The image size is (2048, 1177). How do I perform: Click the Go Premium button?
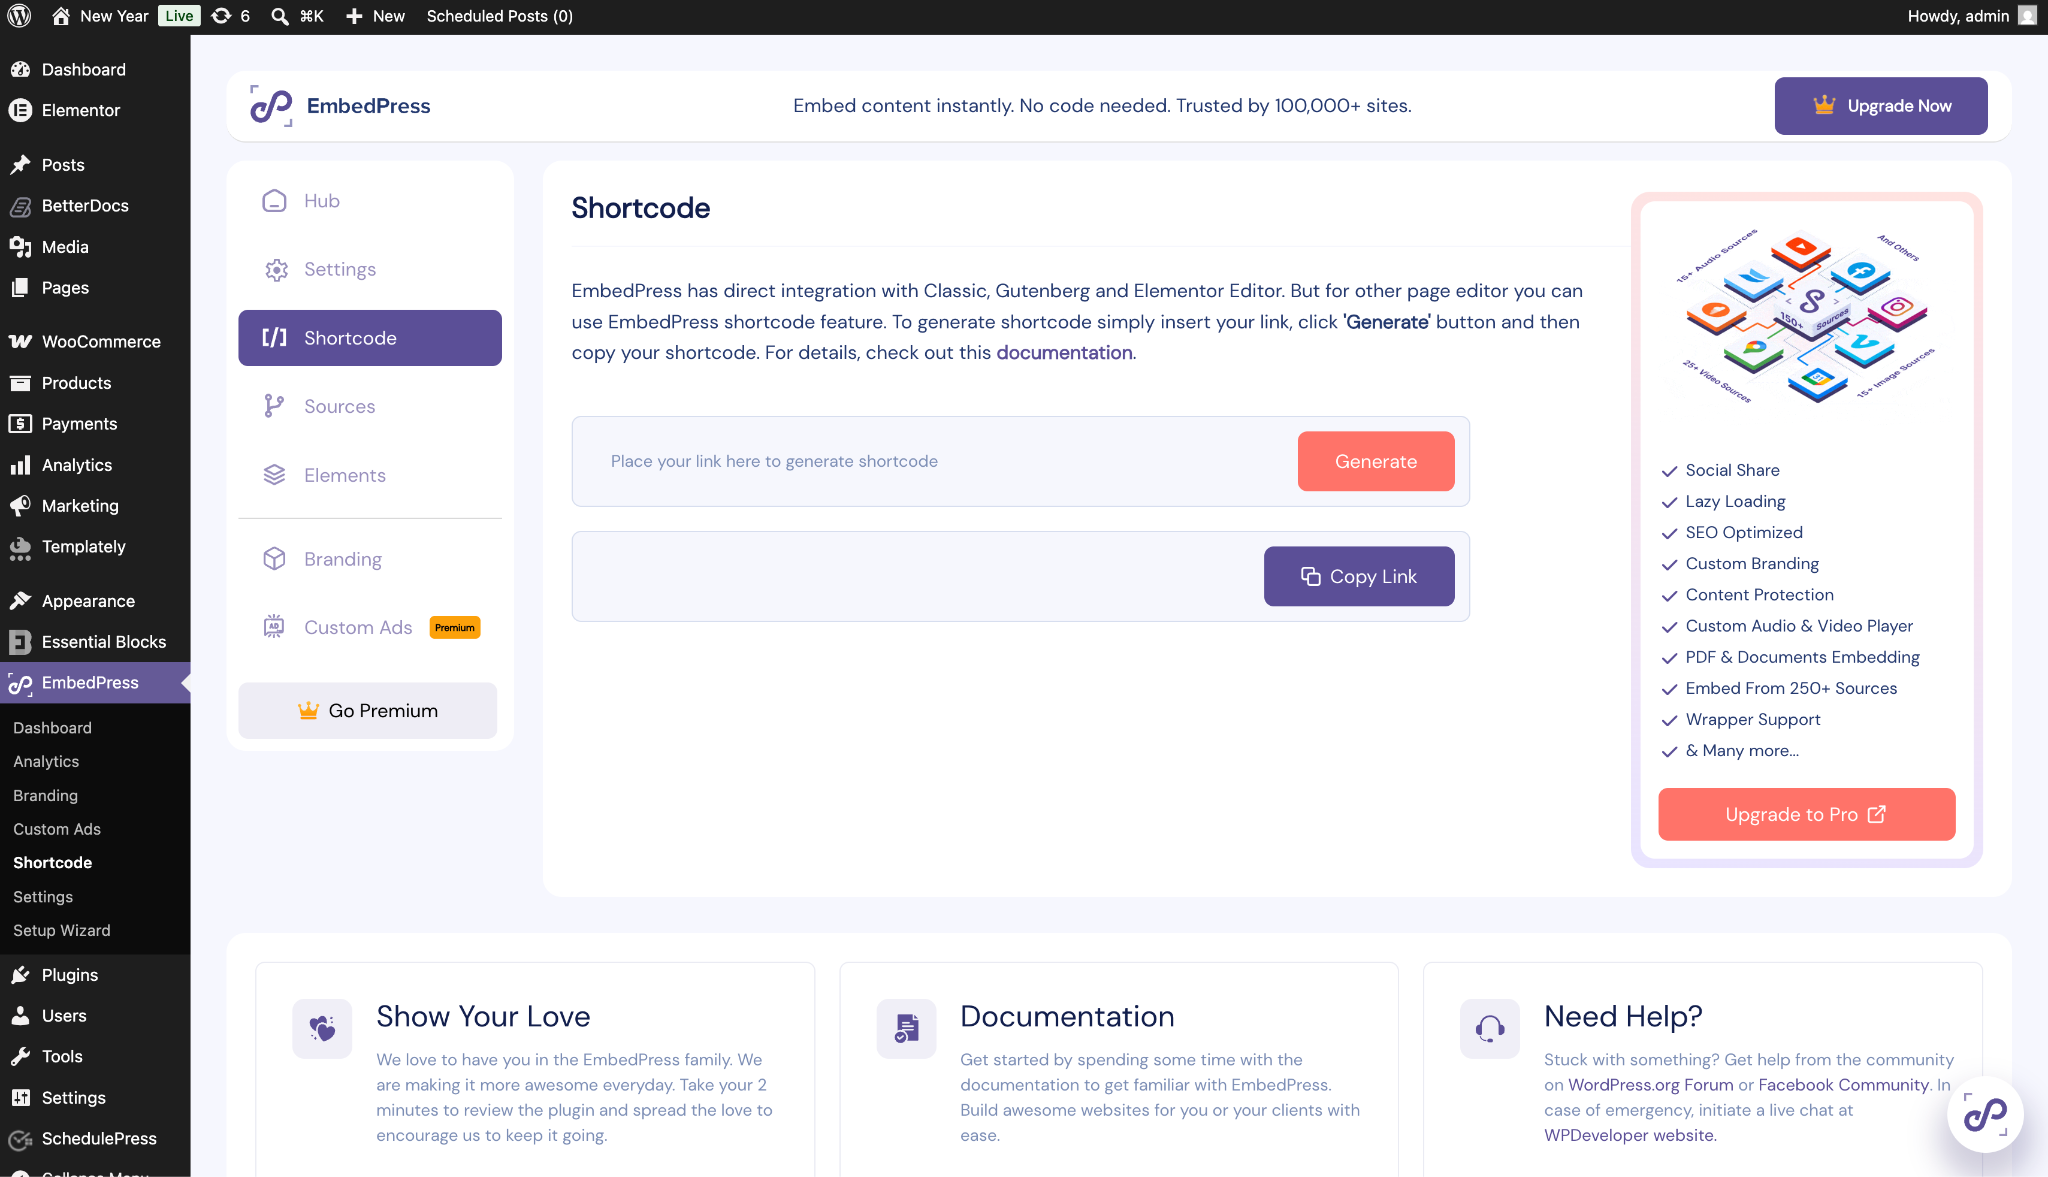tap(368, 711)
